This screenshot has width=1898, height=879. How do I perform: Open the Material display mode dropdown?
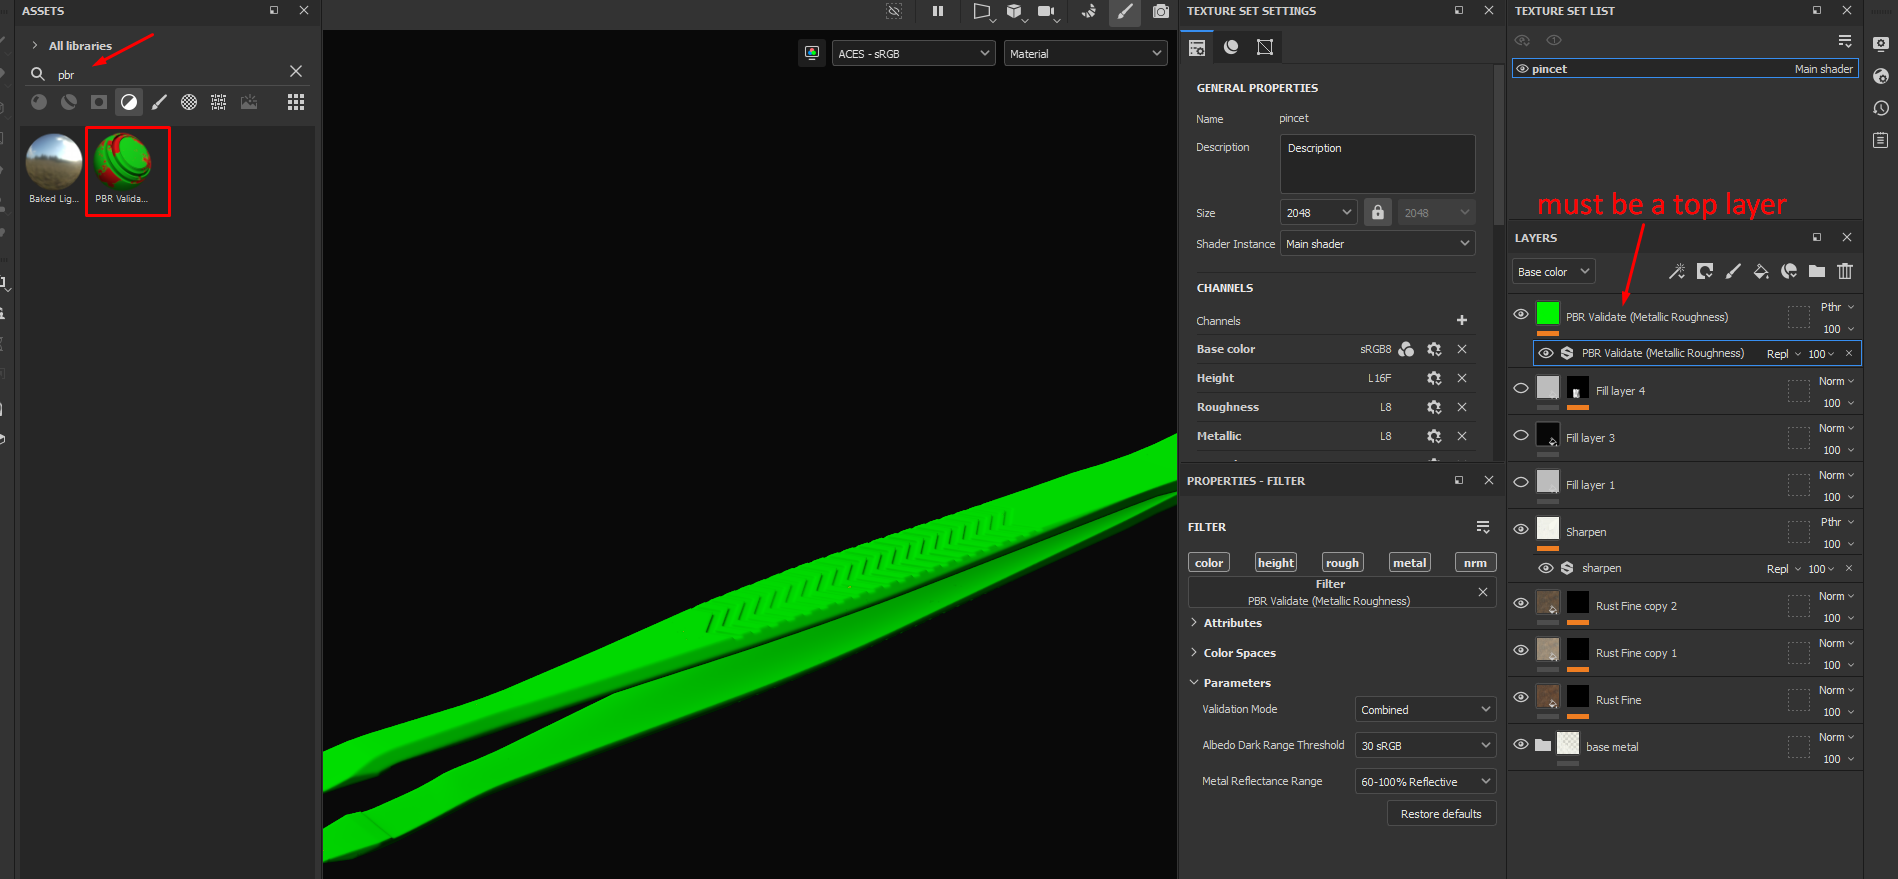(1085, 54)
